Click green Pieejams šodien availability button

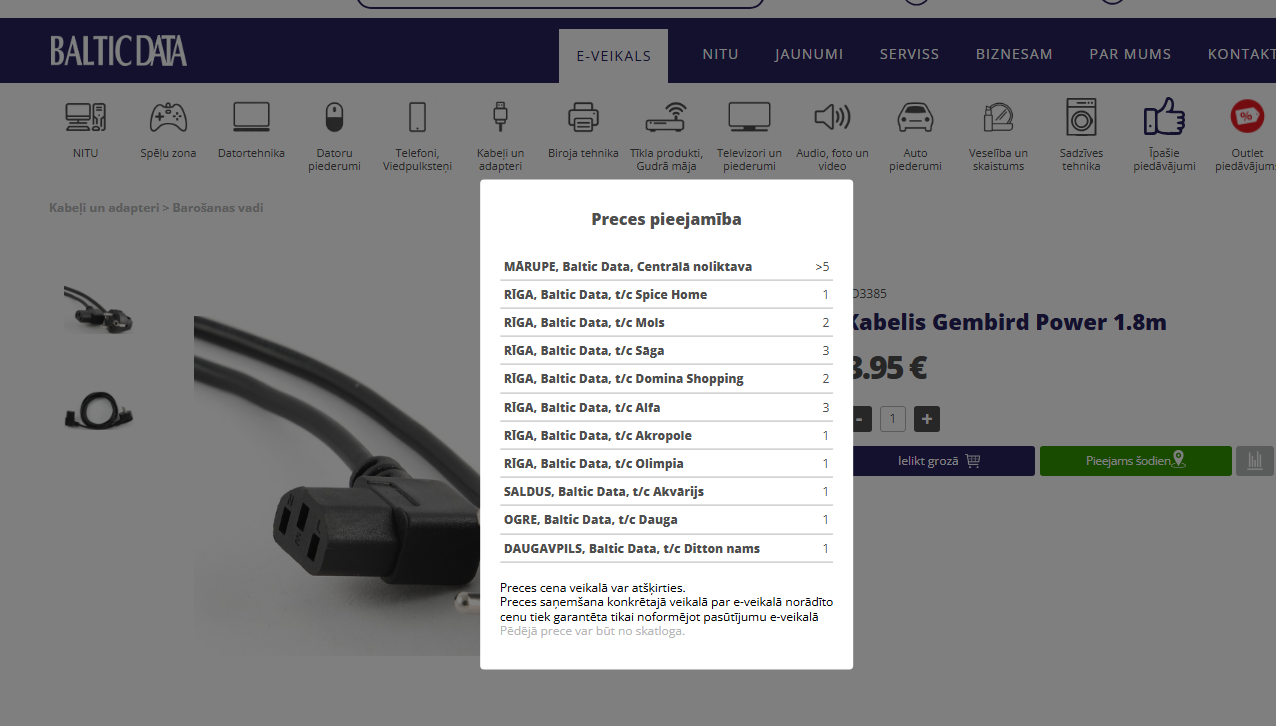(x=1135, y=461)
